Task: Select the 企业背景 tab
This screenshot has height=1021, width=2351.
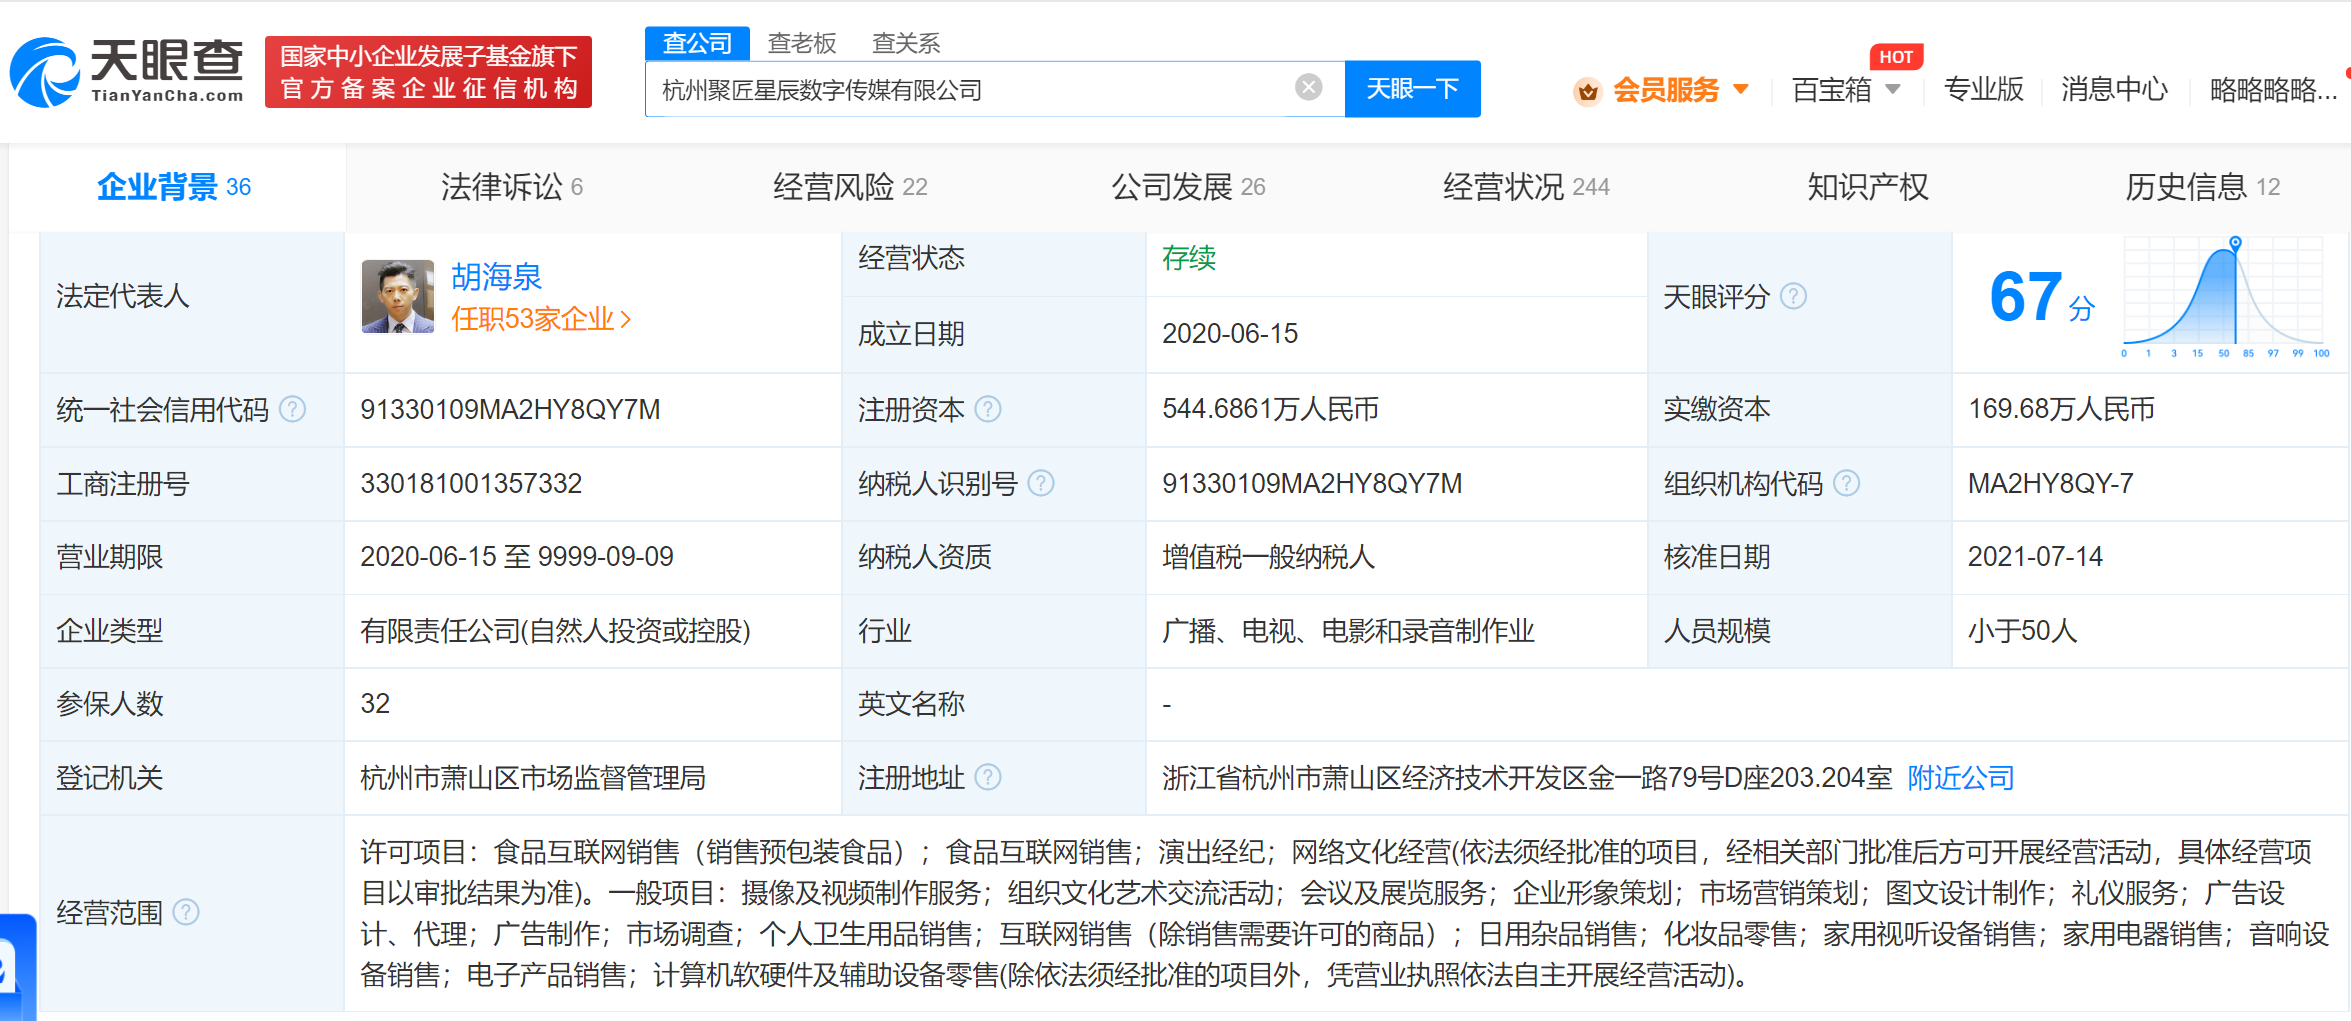Action: click(174, 187)
